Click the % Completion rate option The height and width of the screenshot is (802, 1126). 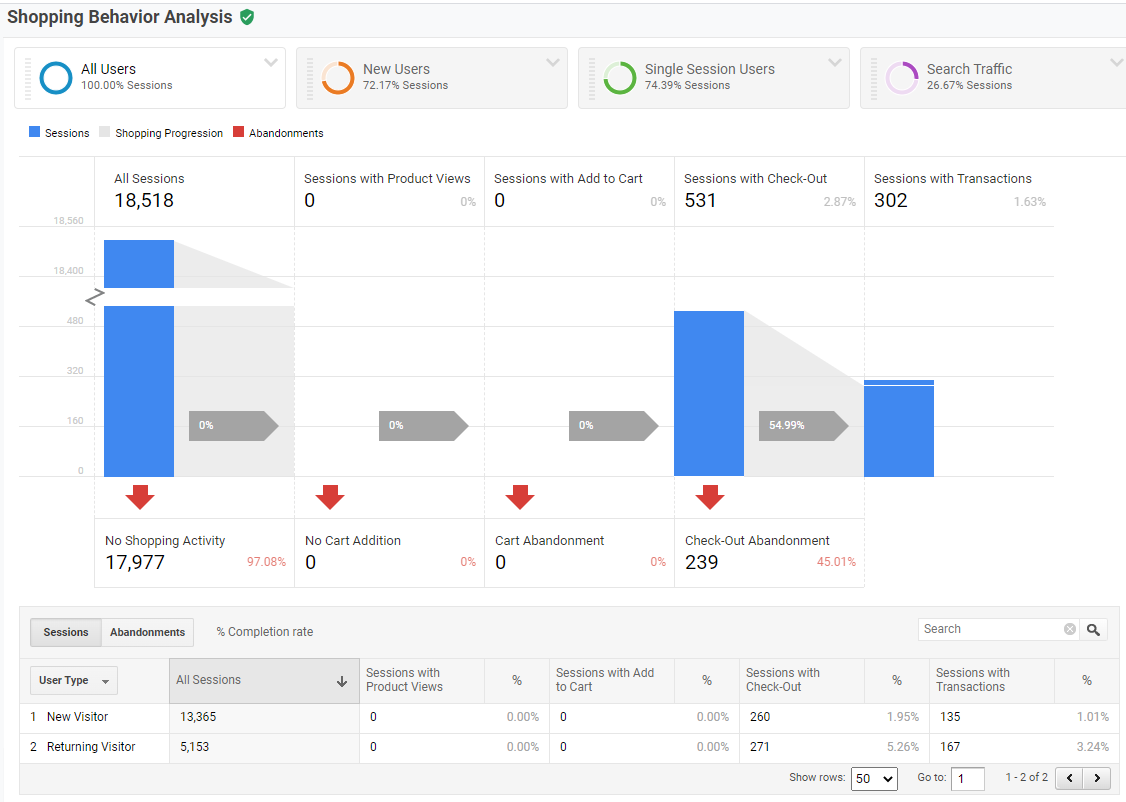[264, 632]
